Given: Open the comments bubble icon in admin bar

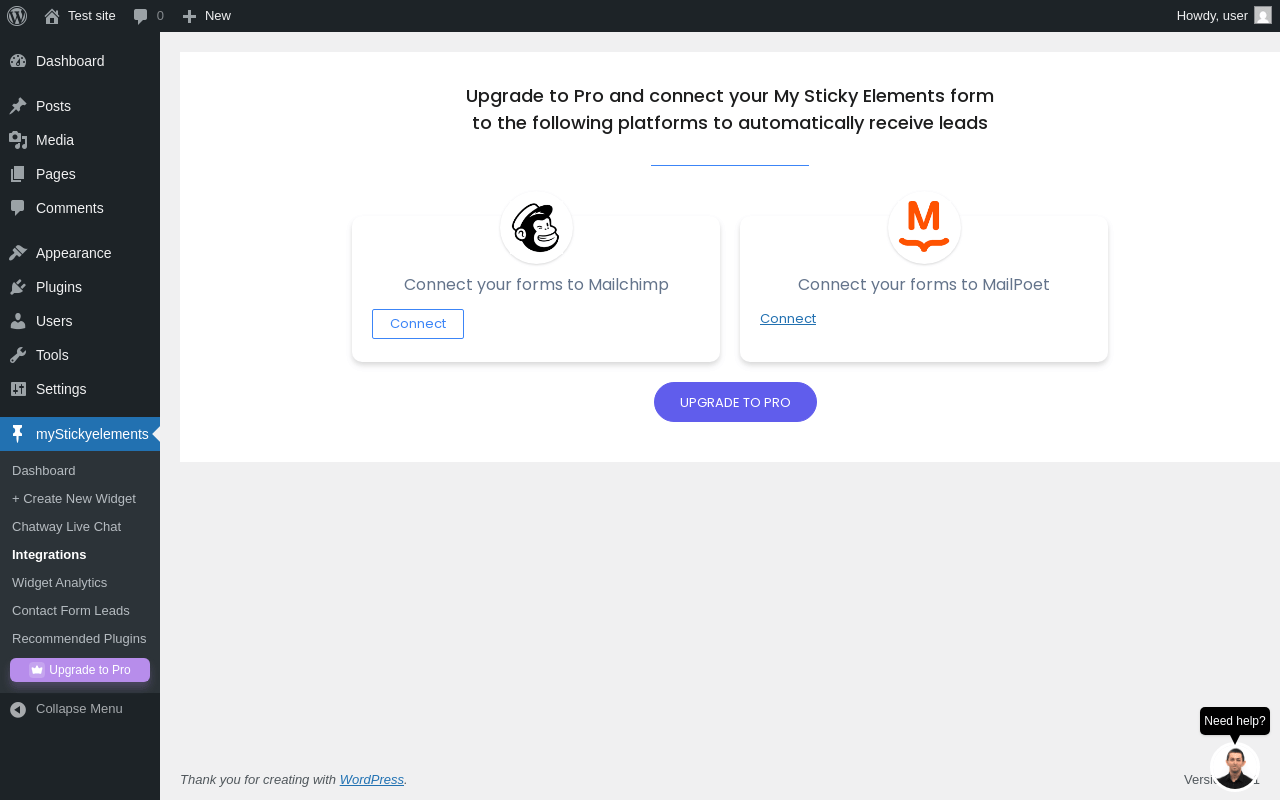Looking at the screenshot, I should [141, 16].
